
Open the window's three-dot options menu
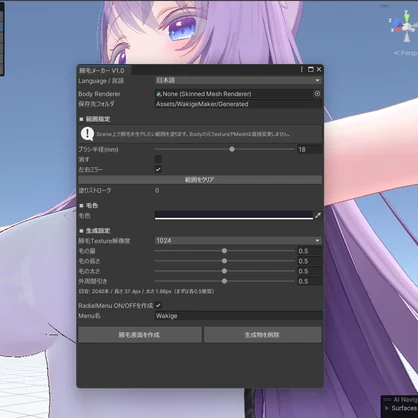pos(302,69)
